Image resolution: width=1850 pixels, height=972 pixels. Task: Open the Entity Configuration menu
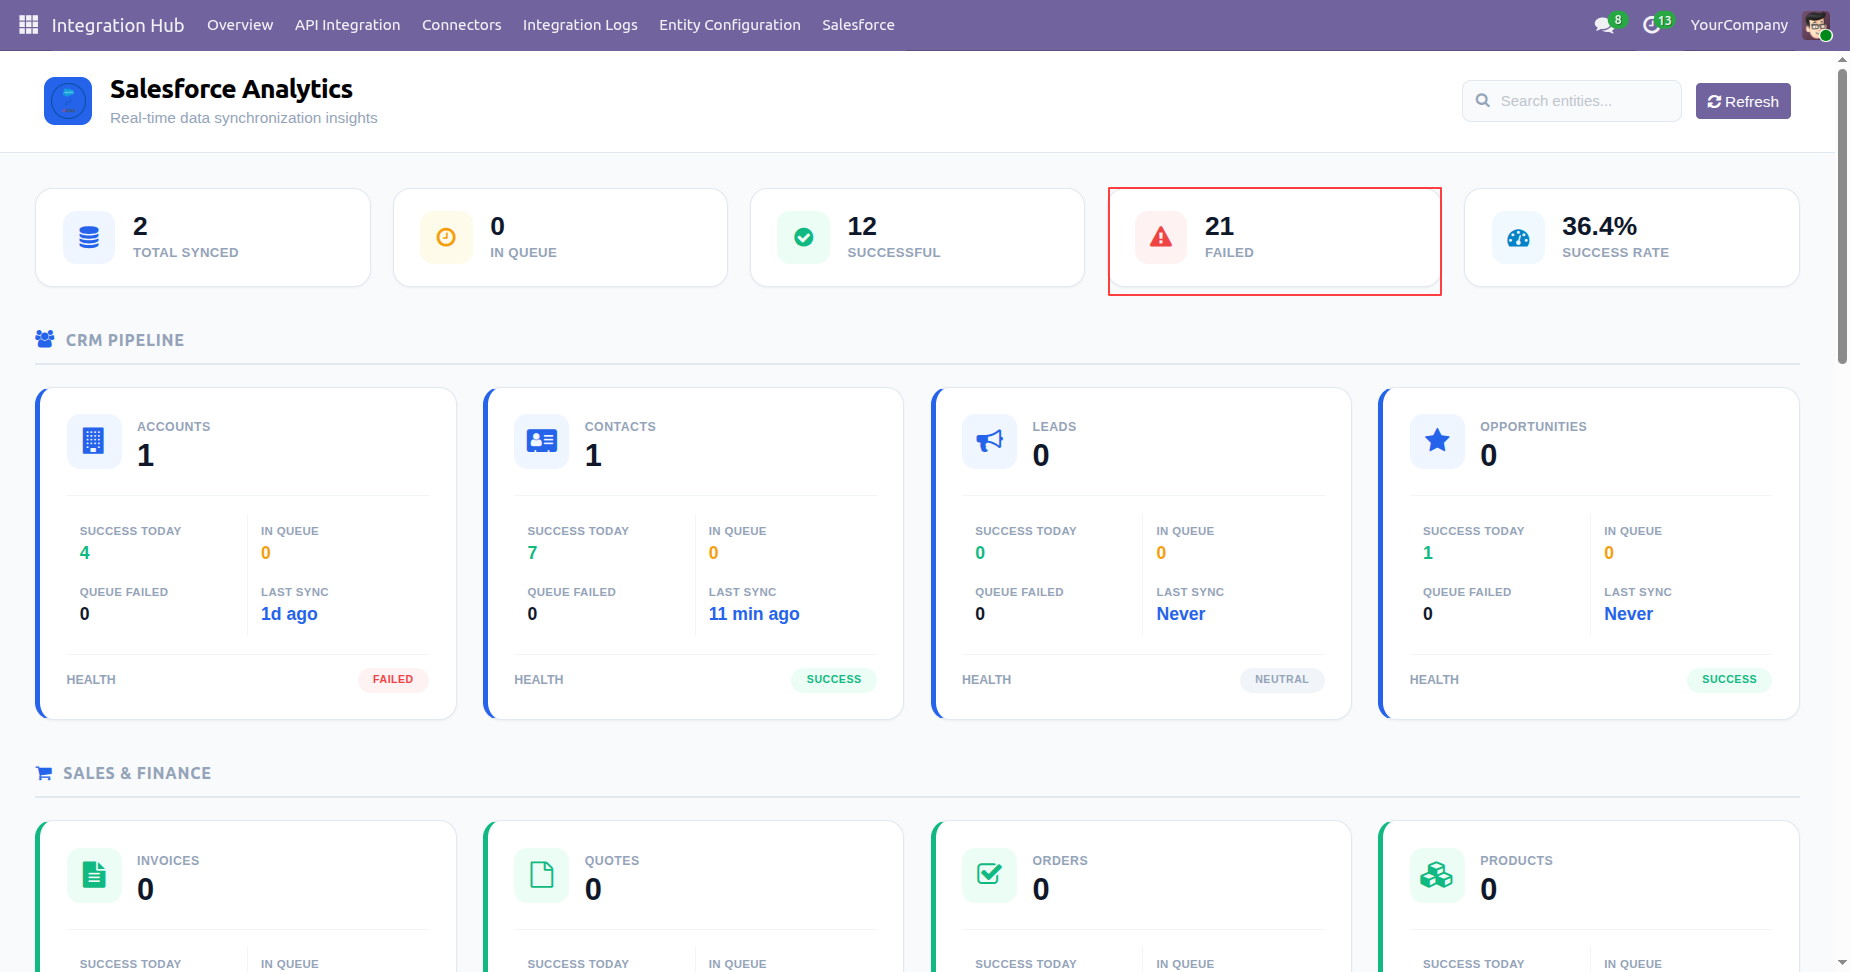tap(730, 25)
